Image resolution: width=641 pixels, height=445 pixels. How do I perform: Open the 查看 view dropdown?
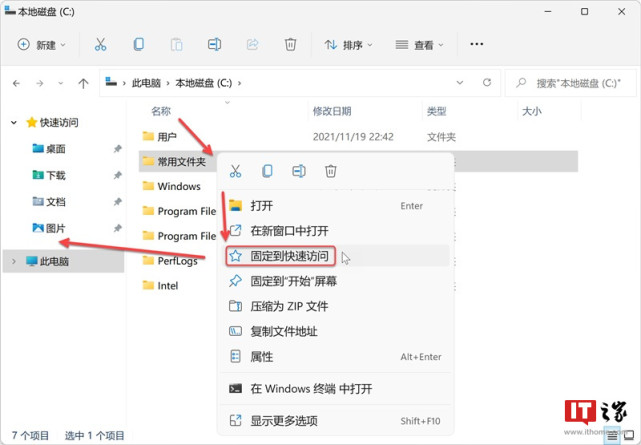tap(419, 45)
